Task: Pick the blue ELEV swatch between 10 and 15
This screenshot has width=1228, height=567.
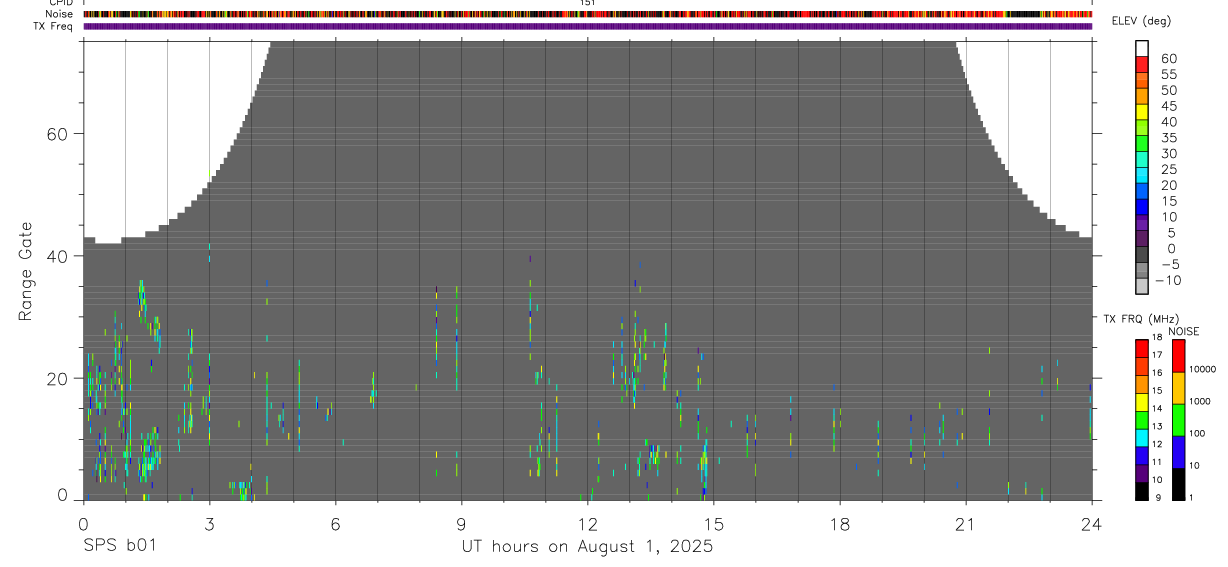Action: tap(1142, 207)
